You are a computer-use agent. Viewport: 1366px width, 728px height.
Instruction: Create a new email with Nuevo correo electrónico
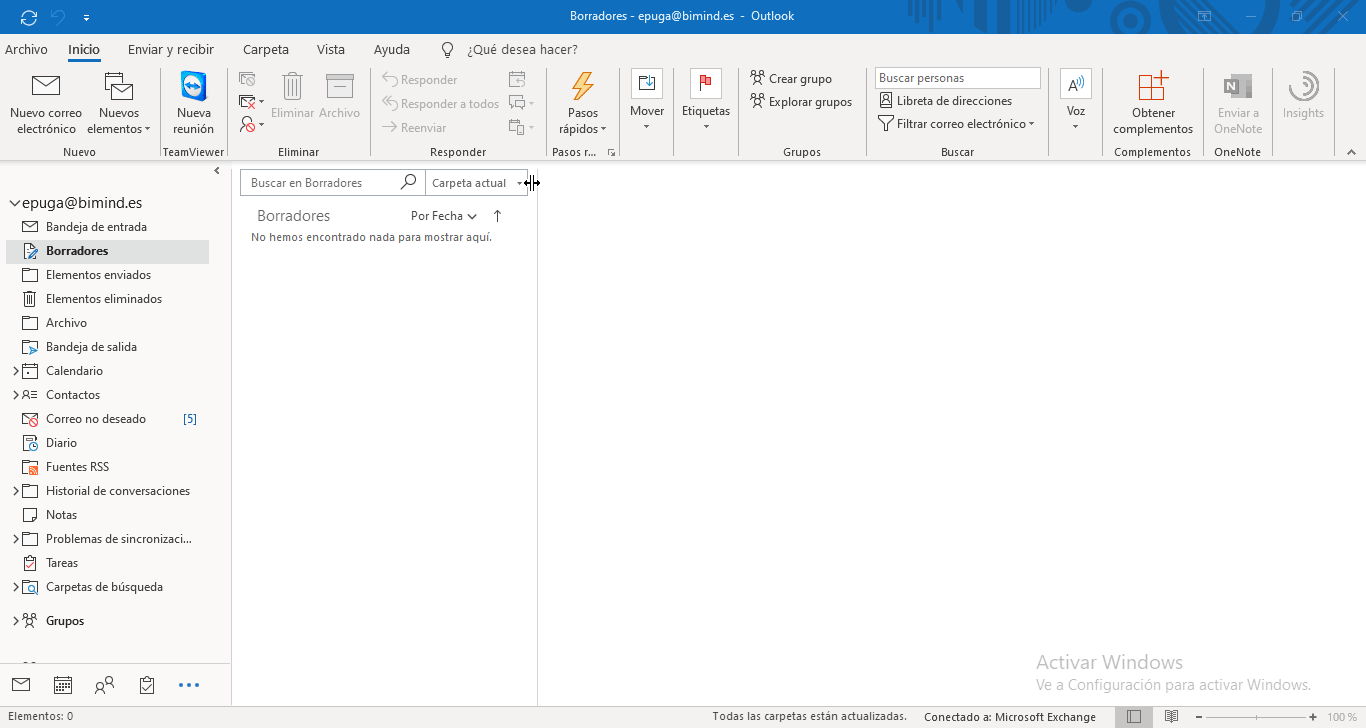46,104
